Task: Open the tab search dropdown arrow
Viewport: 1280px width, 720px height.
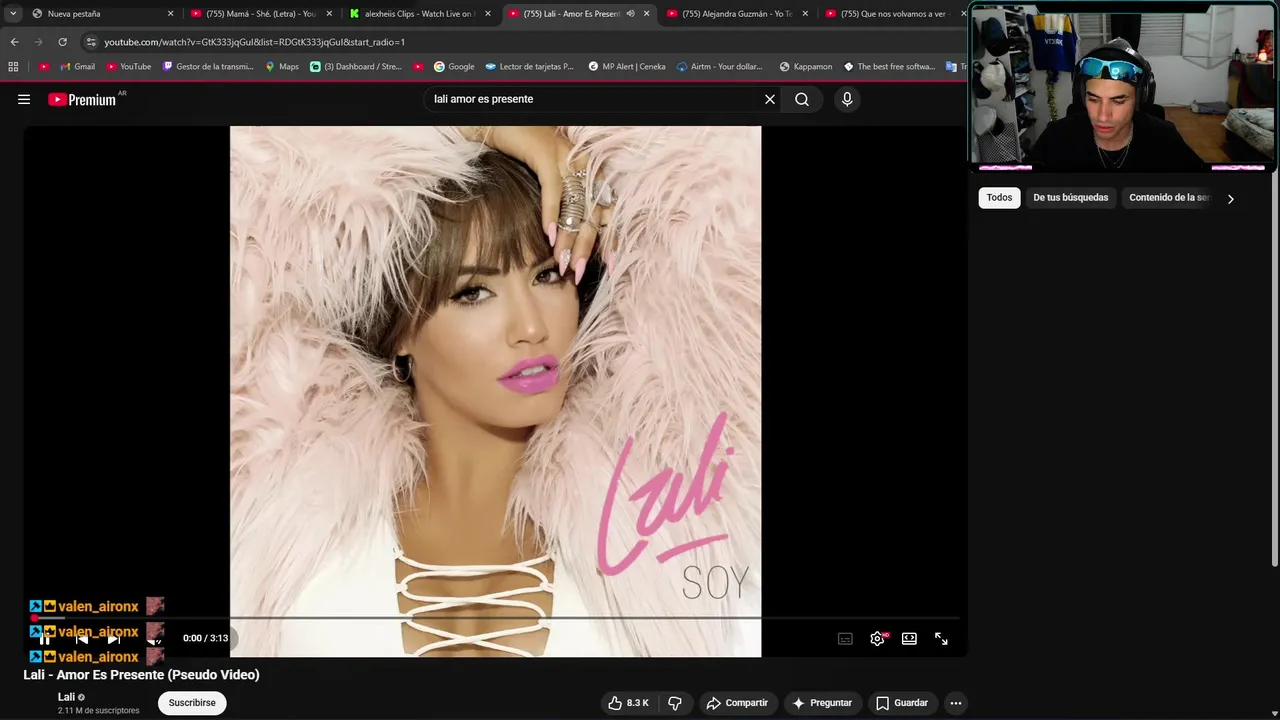Action: (x=13, y=14)
